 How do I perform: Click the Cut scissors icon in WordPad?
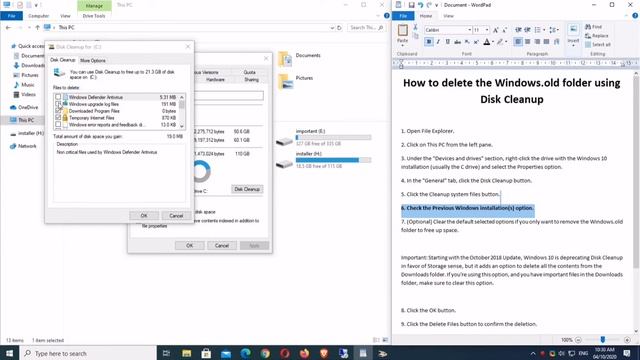pyautogui.click(x=415, y=27)
